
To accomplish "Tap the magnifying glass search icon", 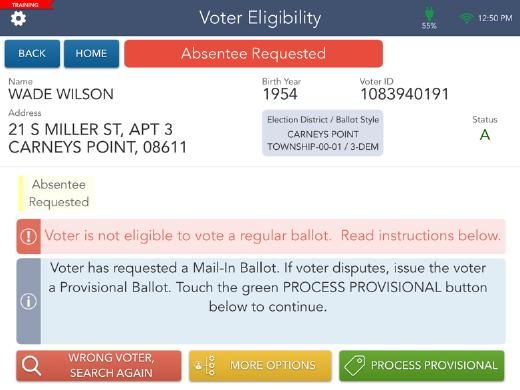I will 31,366.
